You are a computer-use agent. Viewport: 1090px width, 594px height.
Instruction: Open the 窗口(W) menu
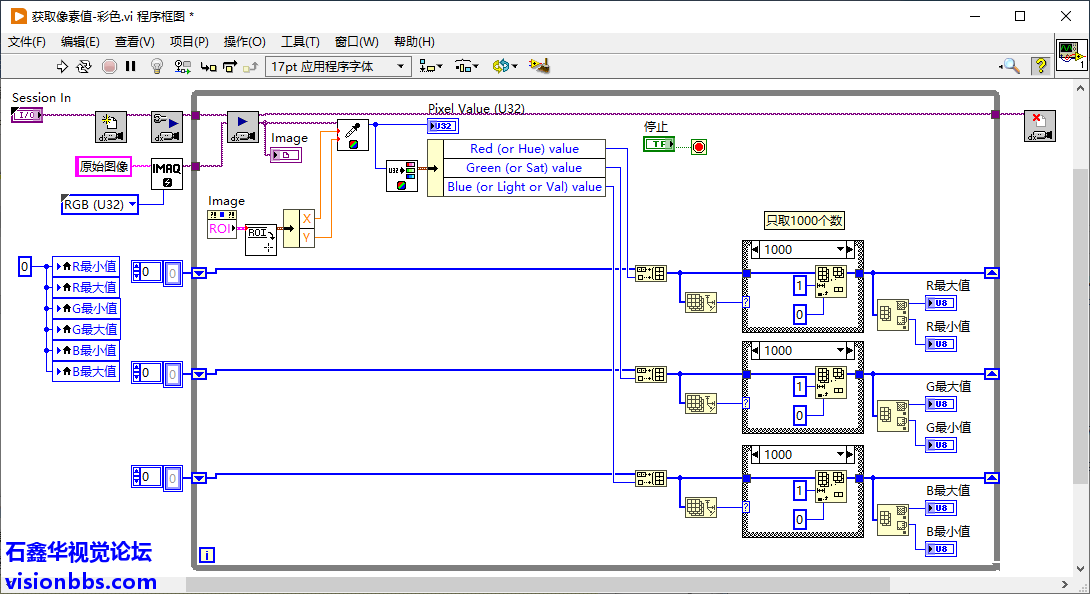[x=357, y=42]
